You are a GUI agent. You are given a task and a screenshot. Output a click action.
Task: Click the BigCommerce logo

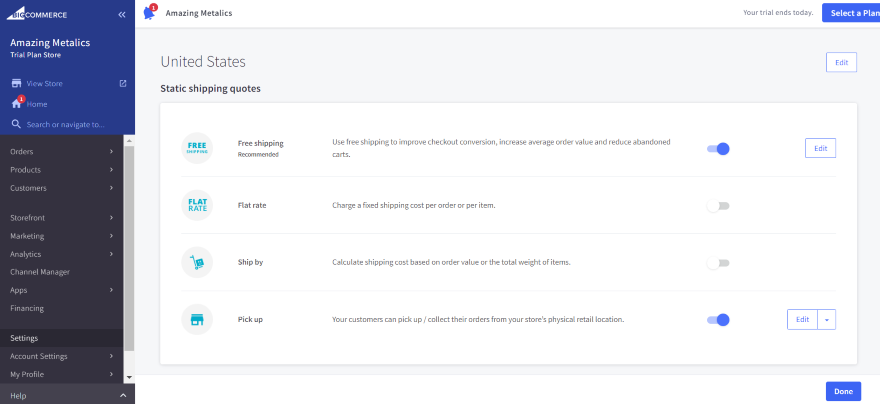point(36,14)
